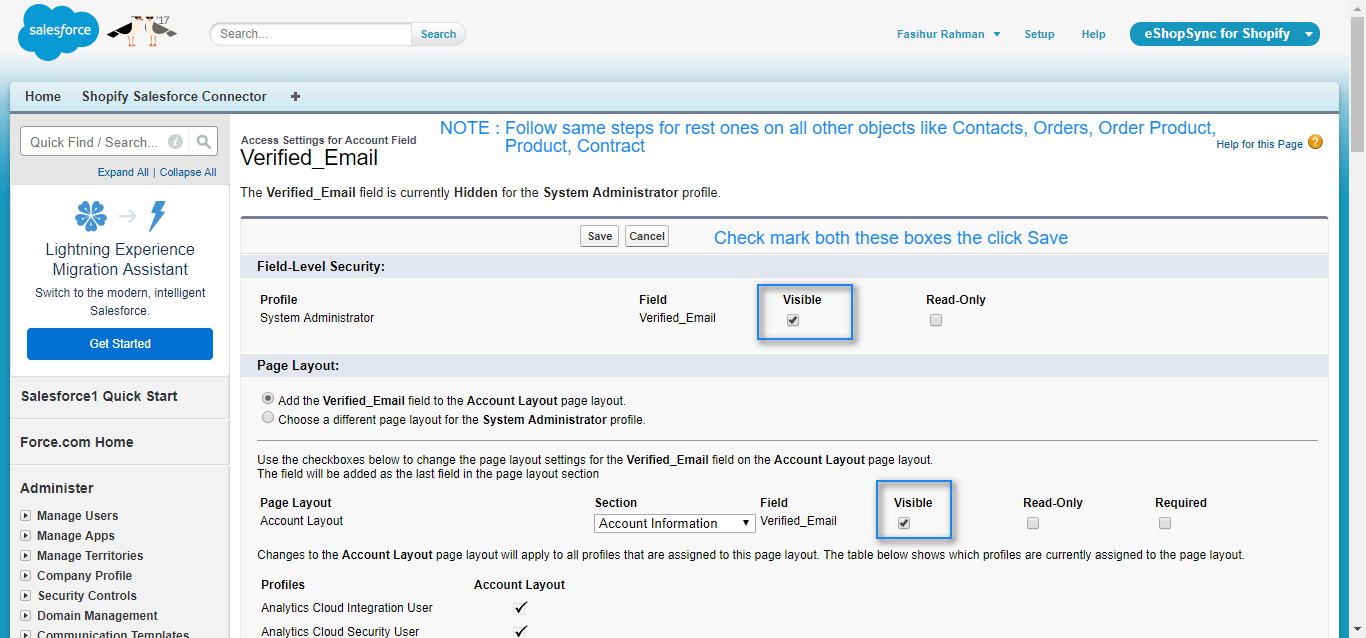This screenshot has width=1366, height=638.
Task: Click the Help link in header
Action: (1093, 34)
